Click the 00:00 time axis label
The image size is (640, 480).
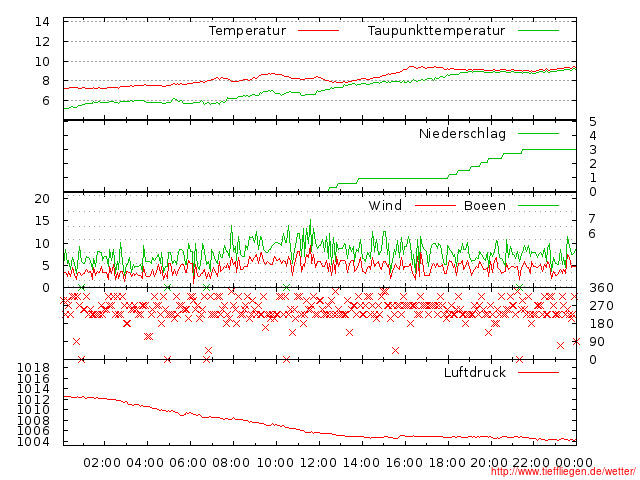pos(574,462)
